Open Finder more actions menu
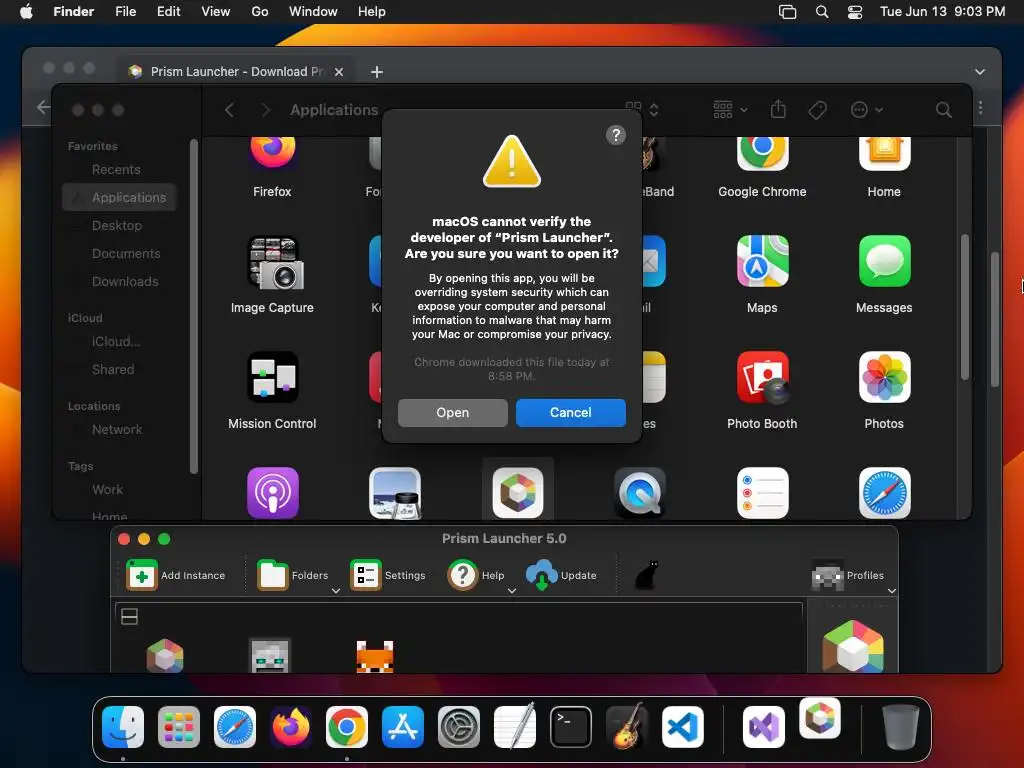 [867, 110]
